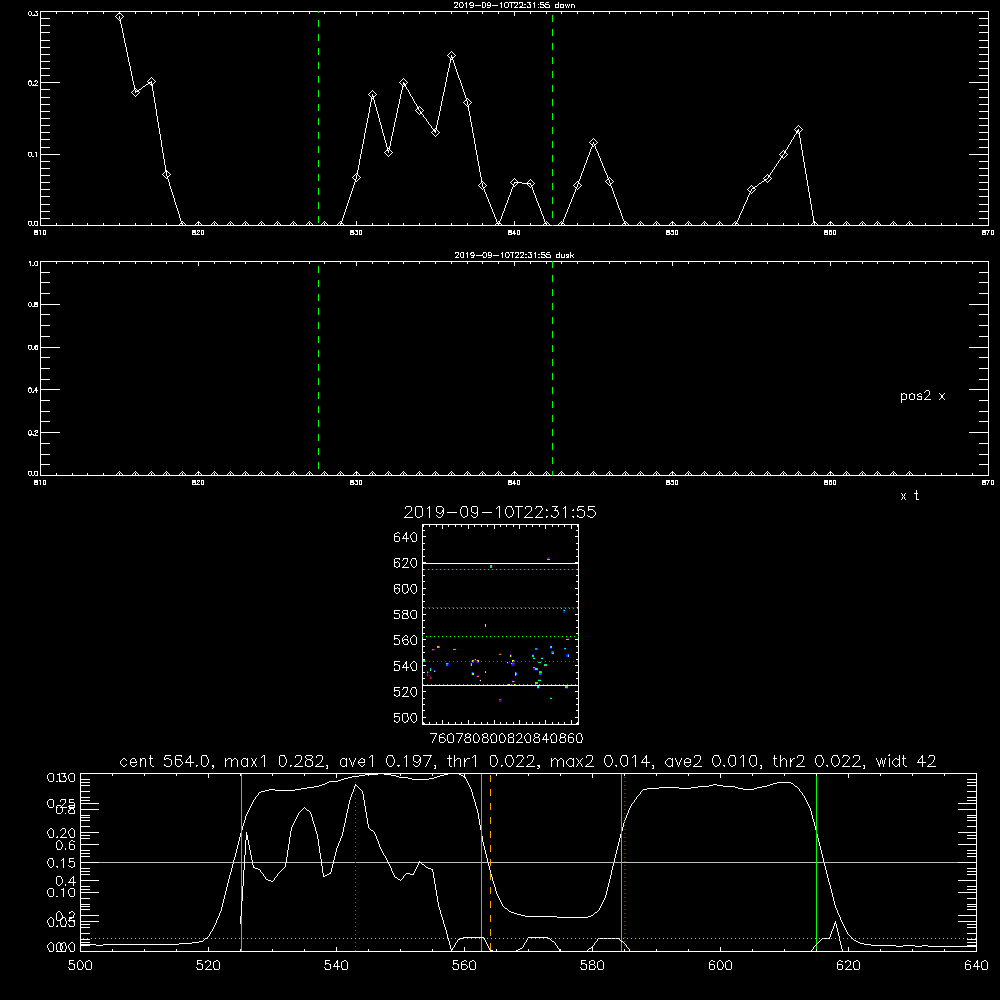Click right green dashed line in dusk plot
The height and width of the screenshot is (1000, 1000).
(x=552, y=368)
